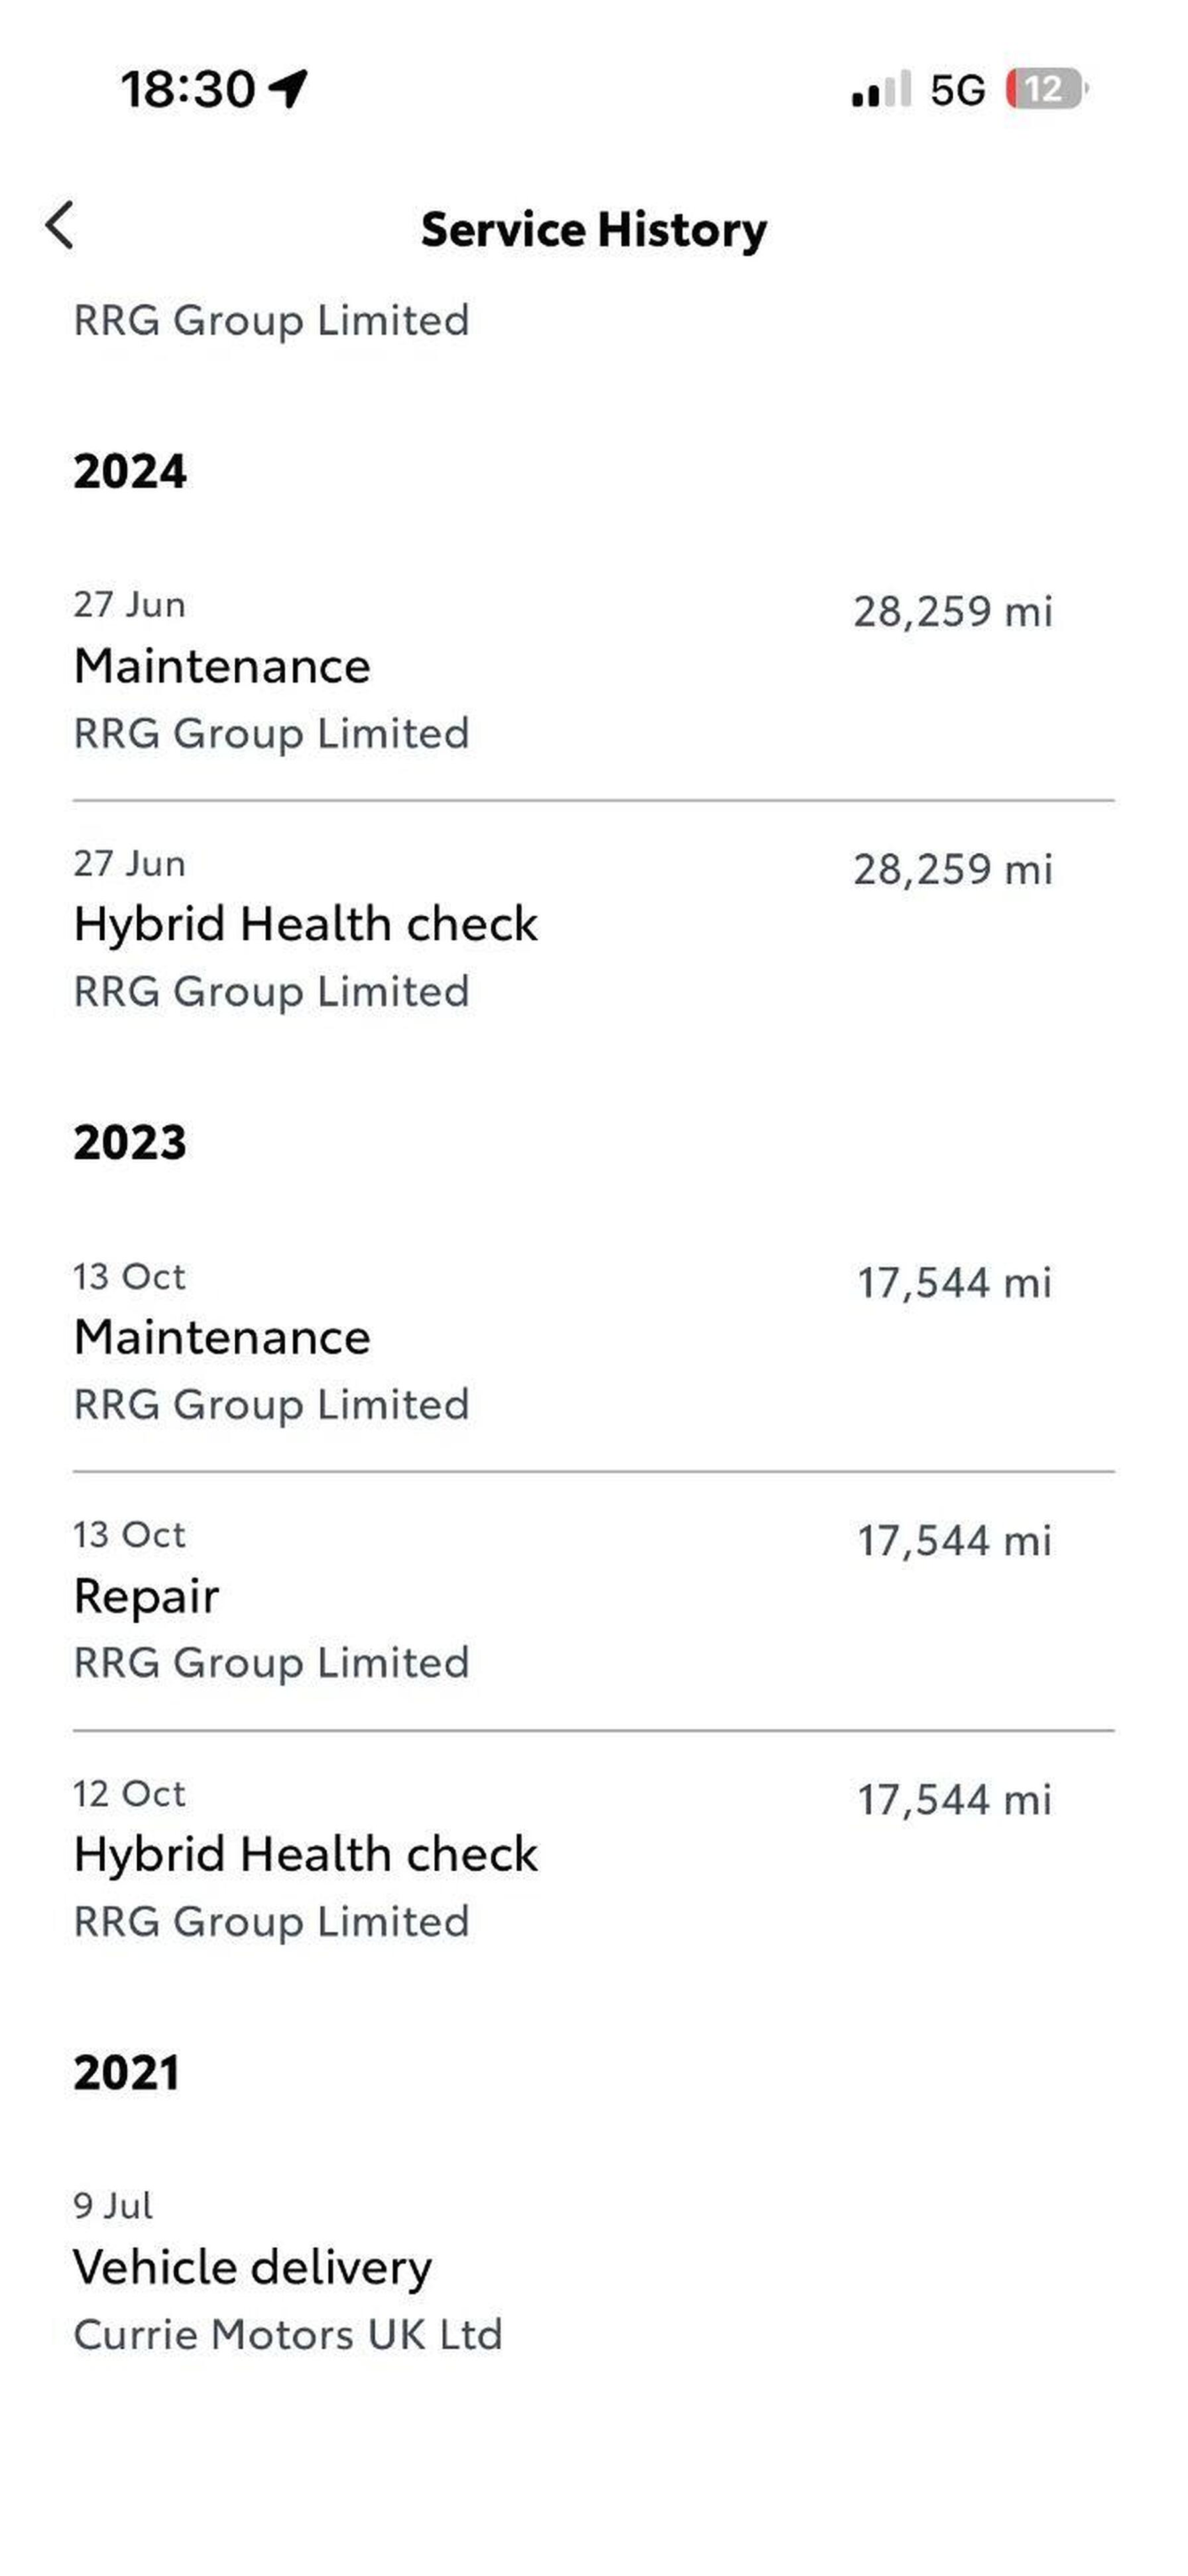The image size is (1188, 2576).
Task: Tap the back chevron arrow
Action: click(60, 225)
